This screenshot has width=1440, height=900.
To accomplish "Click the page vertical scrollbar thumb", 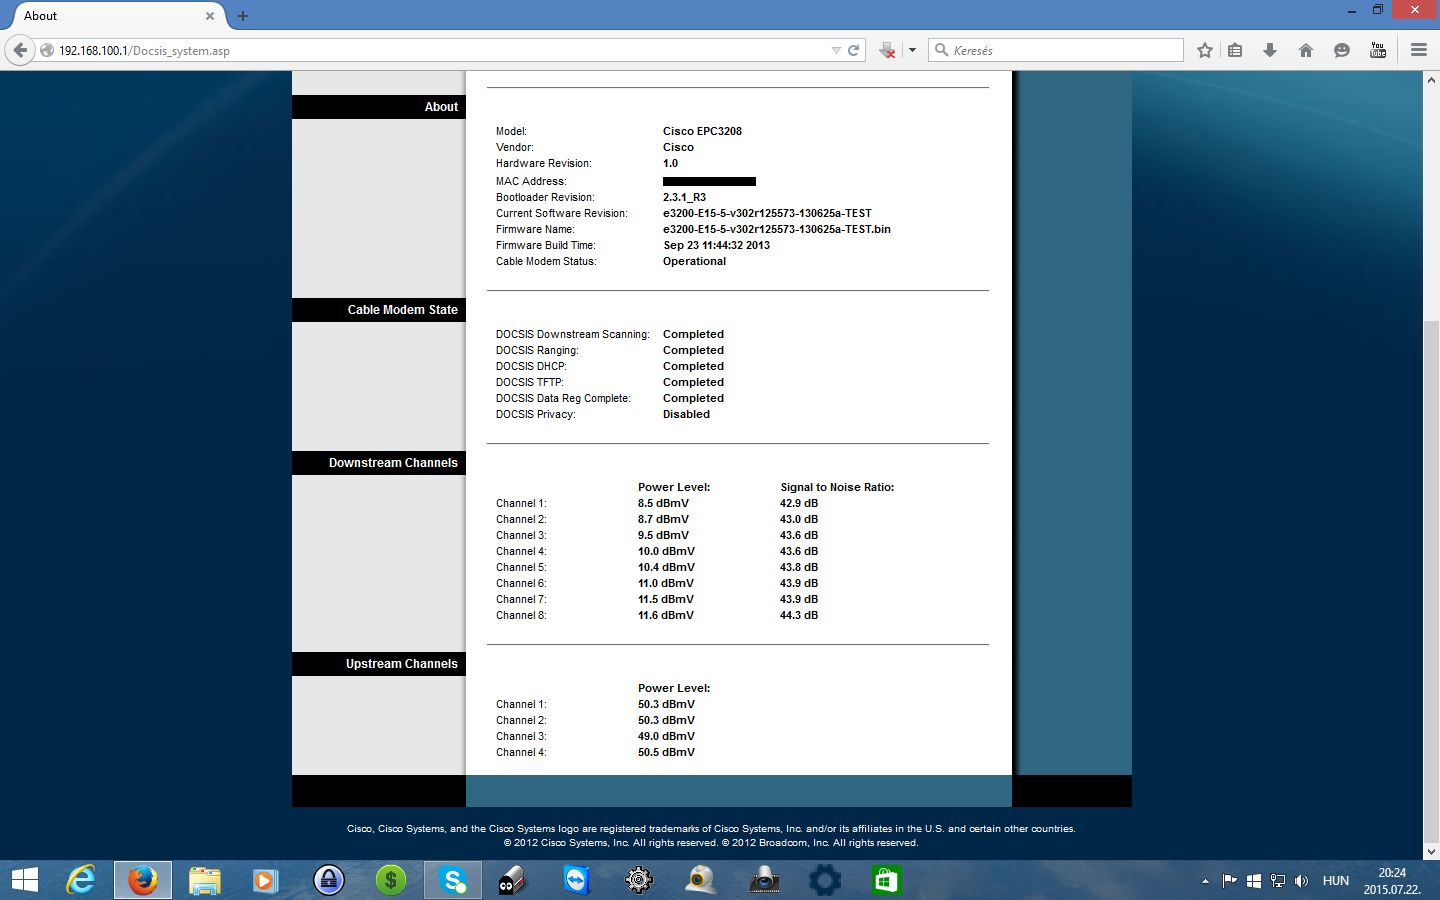I will coord(1431,582).
